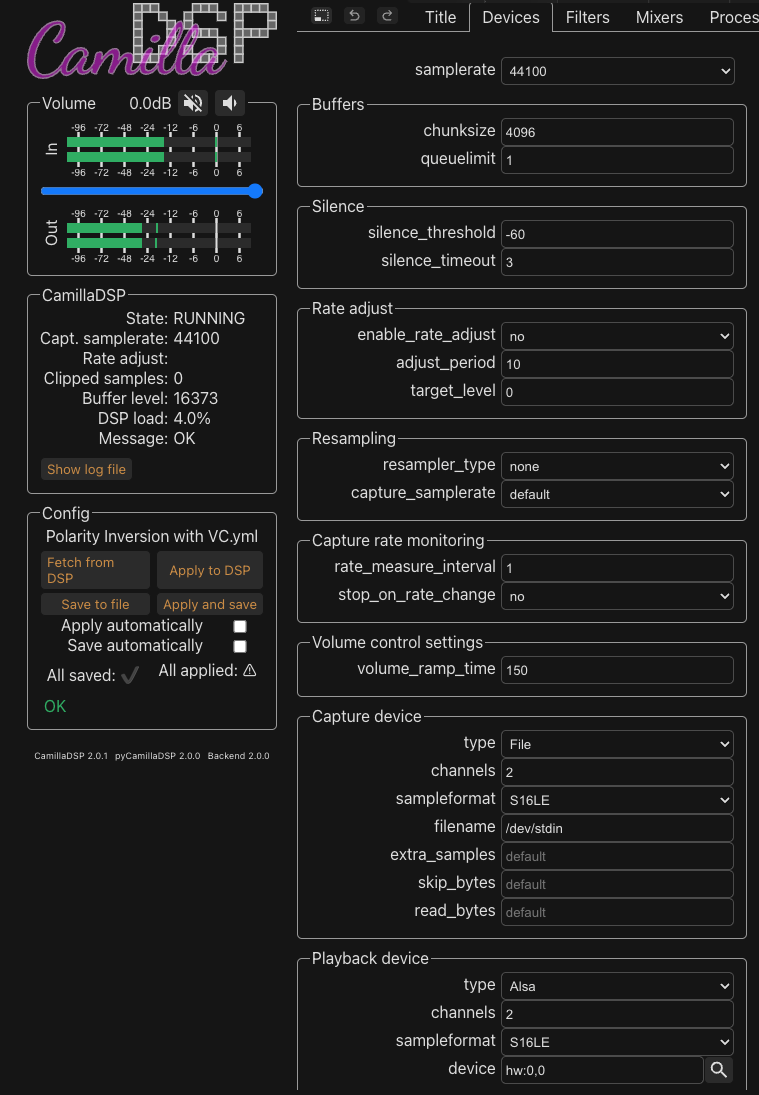Click version text CamillaDSP 2.0.1

(x=71, y=756)
